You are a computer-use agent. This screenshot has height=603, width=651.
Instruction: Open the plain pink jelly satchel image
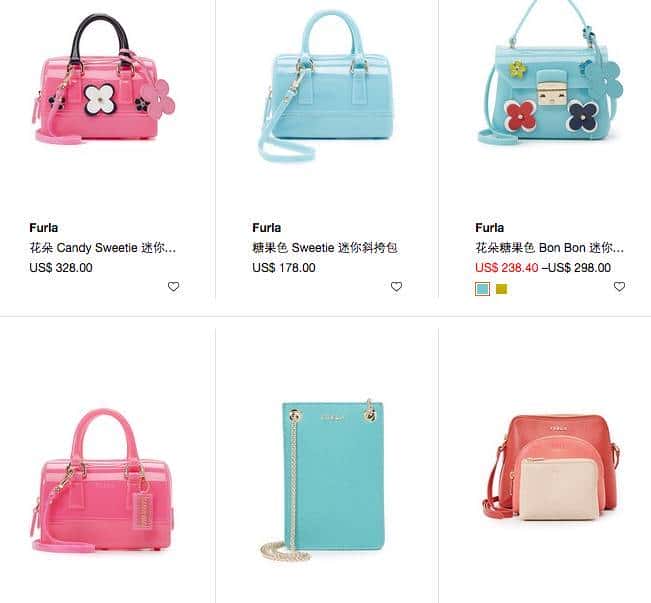point(103,480)
